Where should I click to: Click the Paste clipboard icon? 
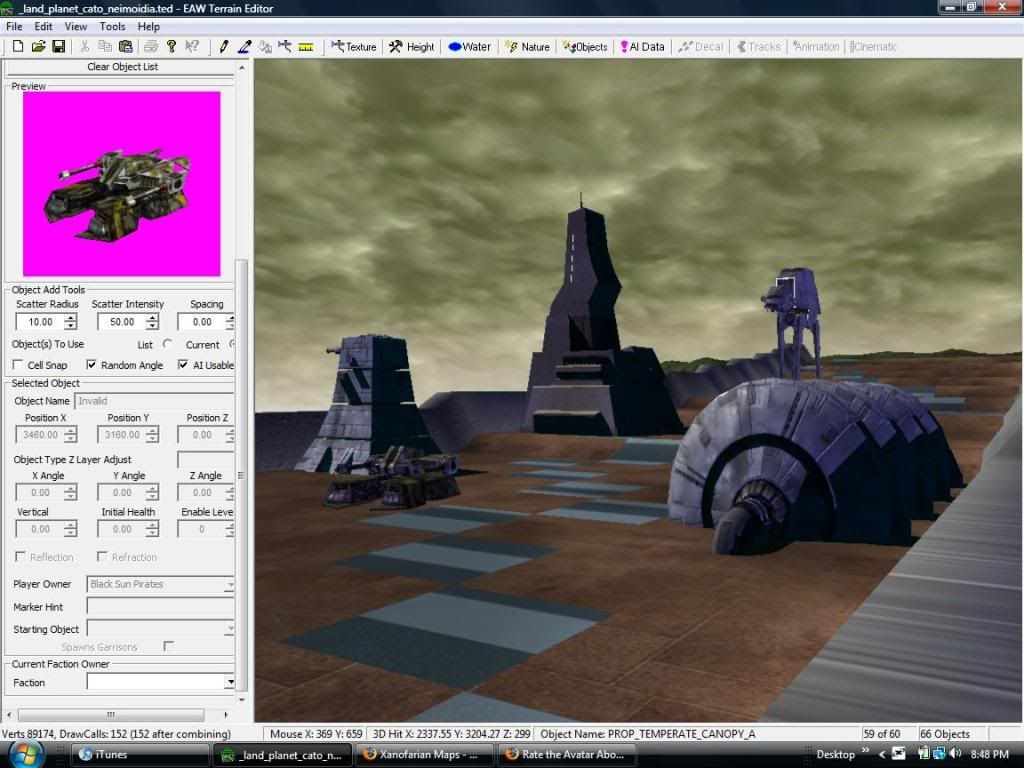click(x=125, y=46)
